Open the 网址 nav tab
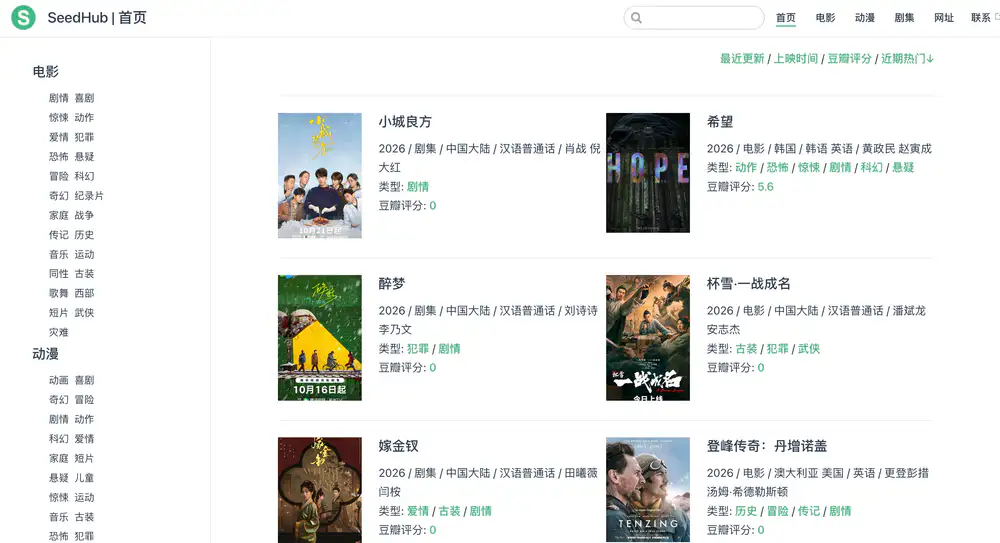Screen dimensions: 1000x543 (944, 18)
